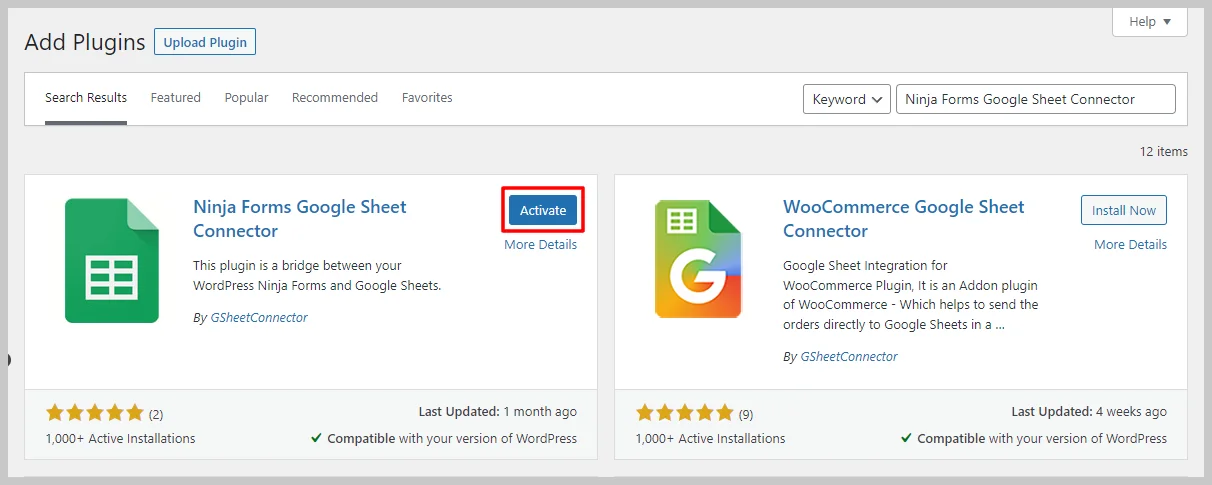Expand the Keyword search type dropdown
Image resolution: width=1212 pixels, height=485 pixels.
pyautogui.click(x=846, y=99)
